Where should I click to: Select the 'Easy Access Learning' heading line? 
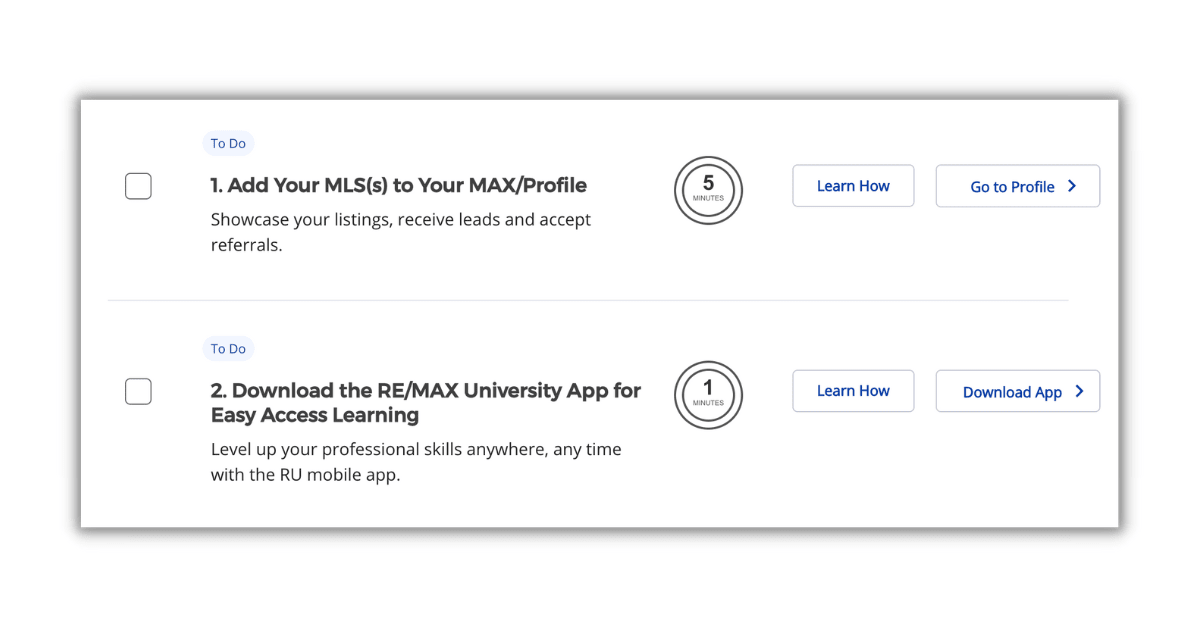pos(315,415)
